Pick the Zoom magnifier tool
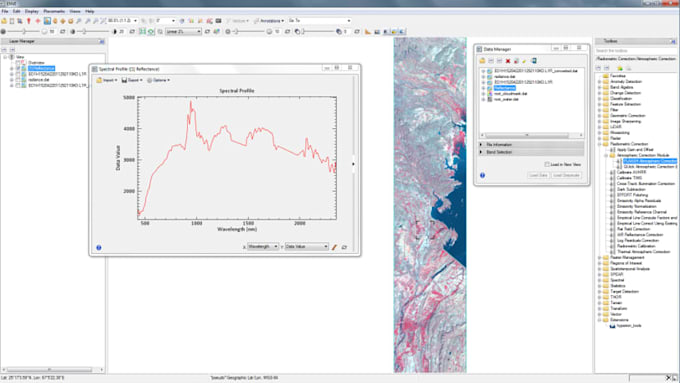This screenshot has height=383, width=680. click(78, 21)
